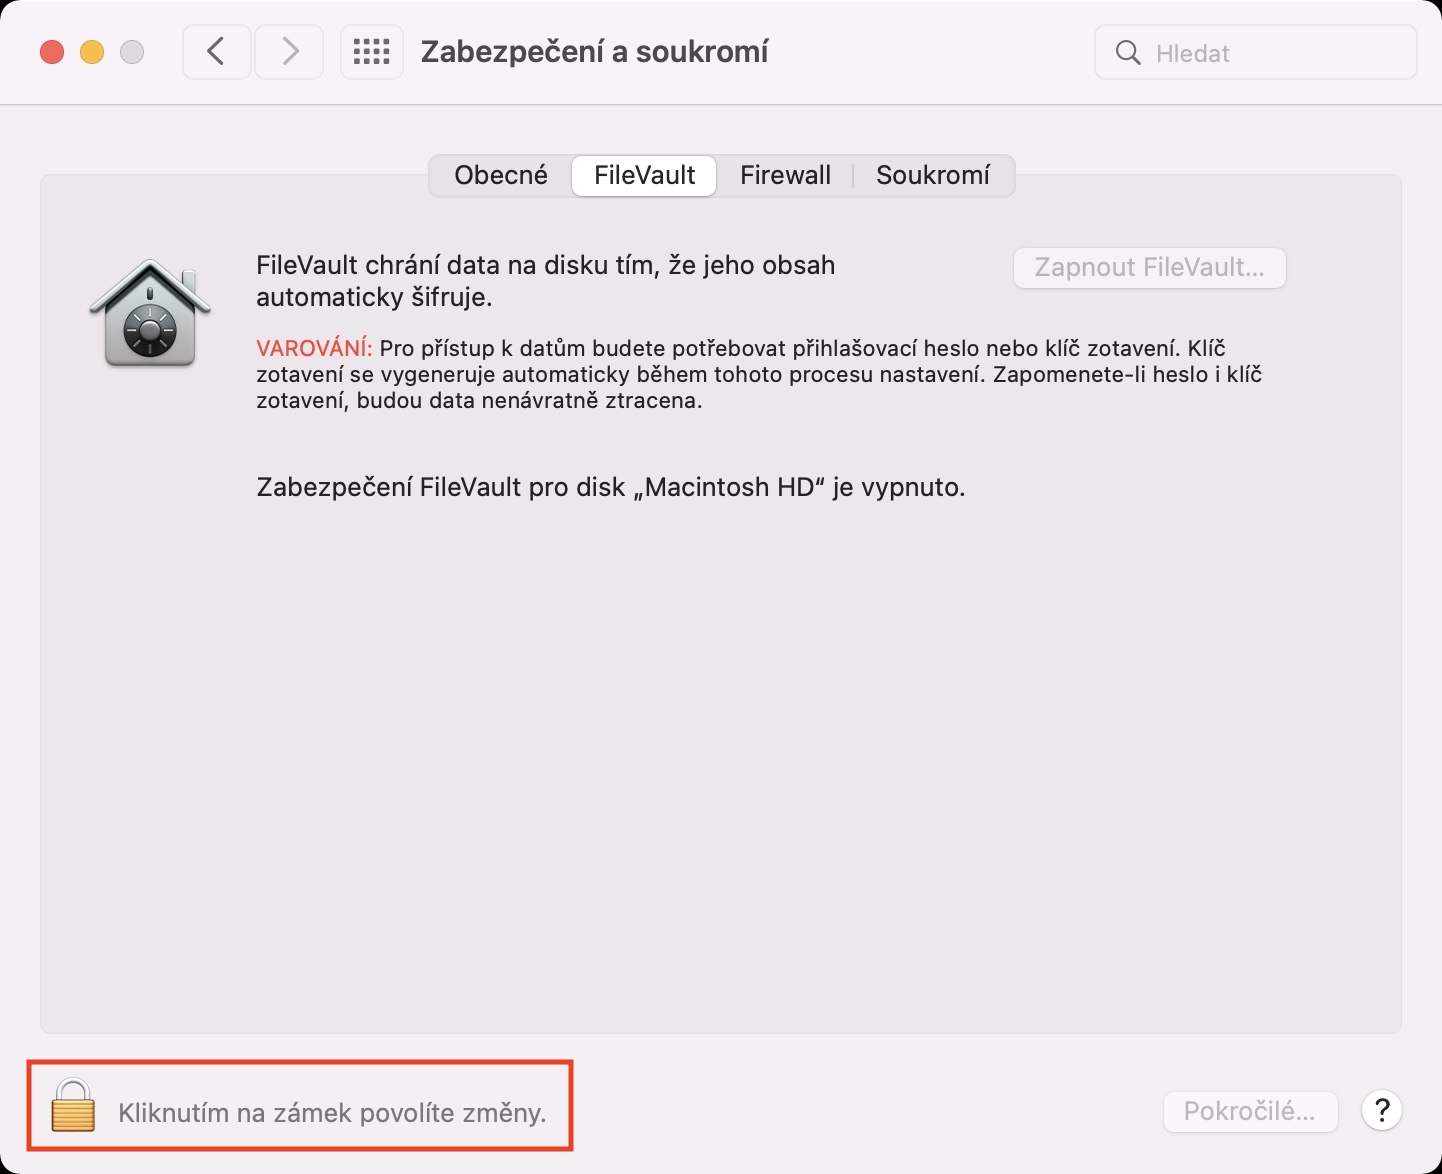Select the FileVault tab
1442x1174 pixels.
(644, 175)
